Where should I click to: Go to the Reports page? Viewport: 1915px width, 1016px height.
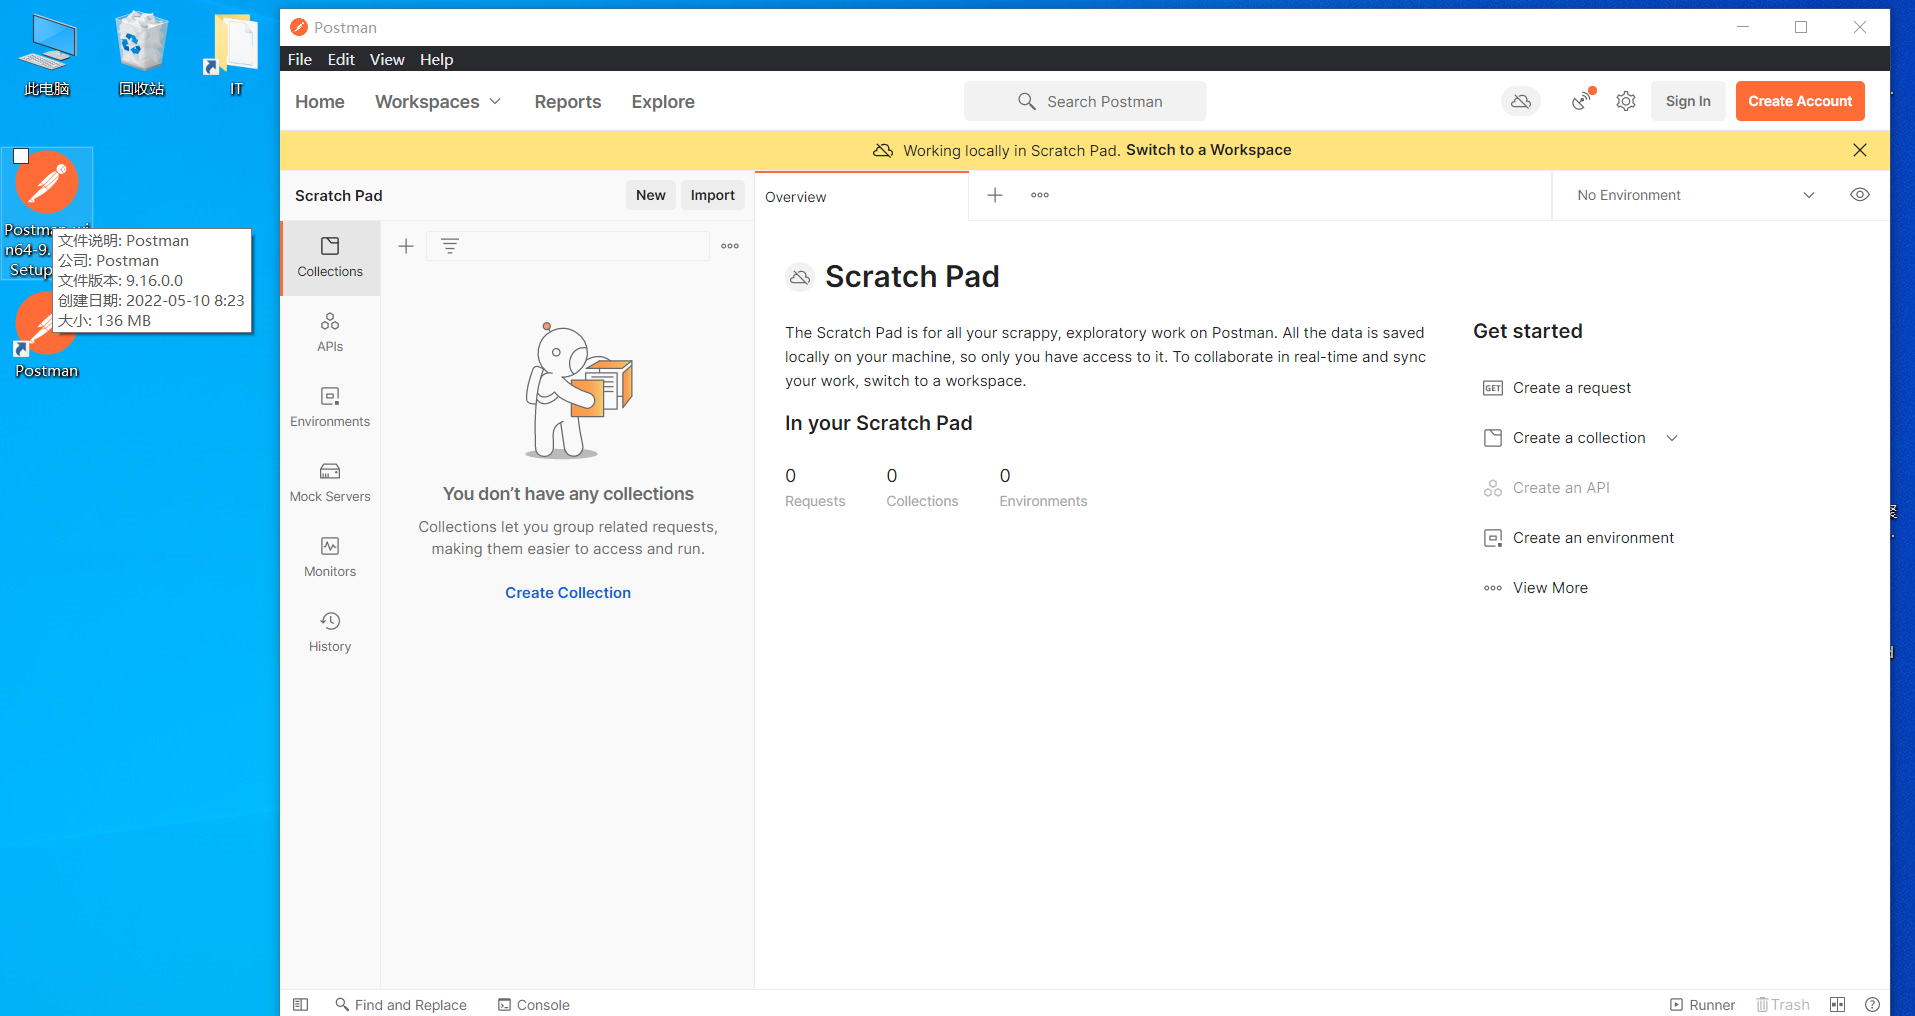click(x=568, y=102)
